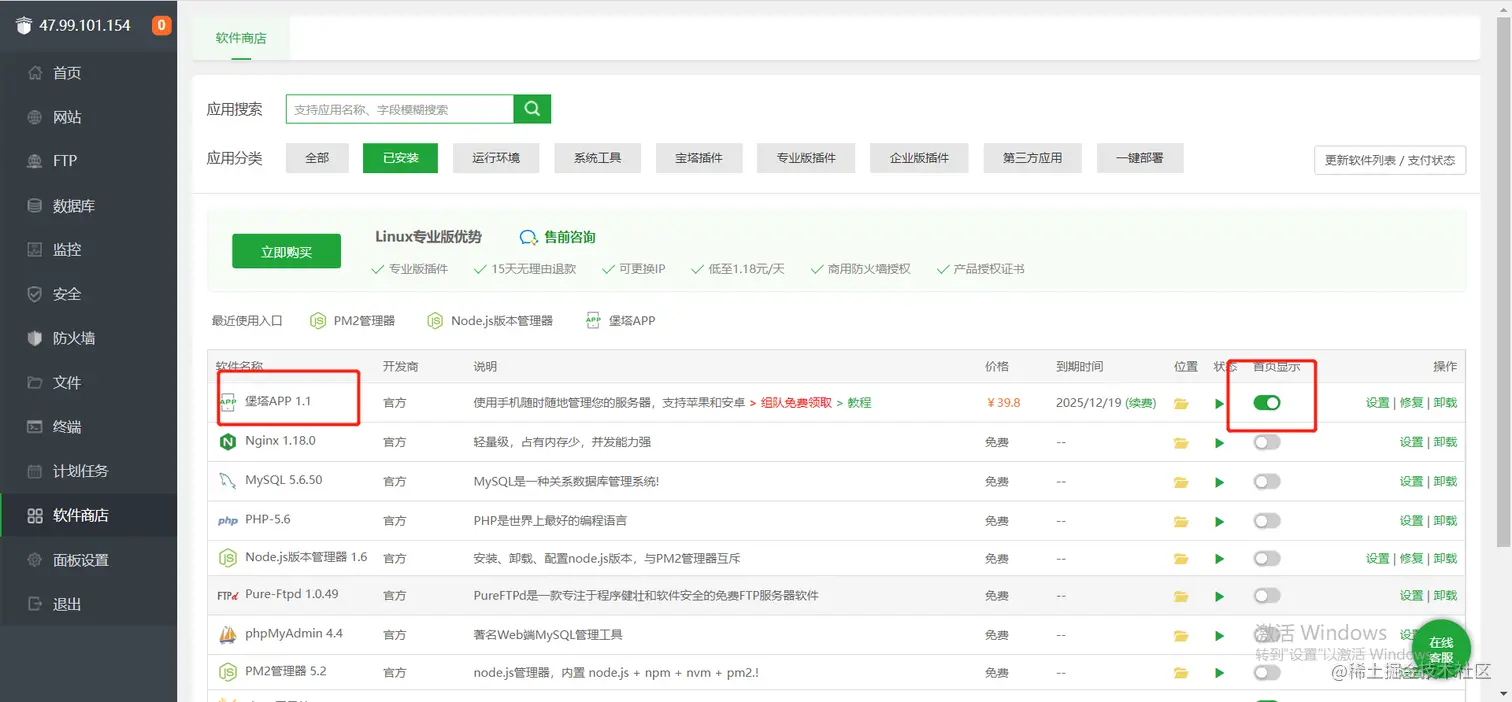This screenshot has width=1512, height=702.
Task: Select the 软件商店 tab at top
Action: [241, 38]
